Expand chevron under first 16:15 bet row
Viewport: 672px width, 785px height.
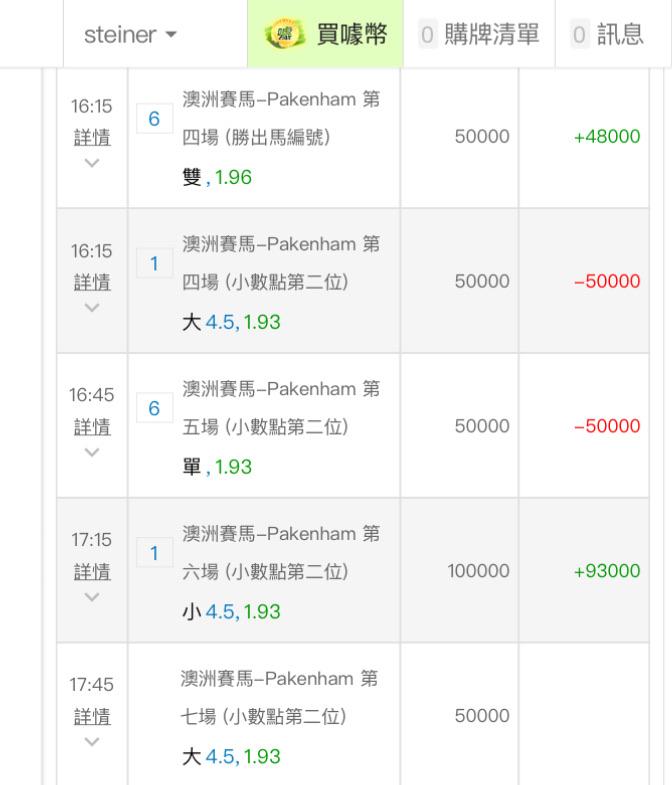pyautogui.click(x=92, y=163)
